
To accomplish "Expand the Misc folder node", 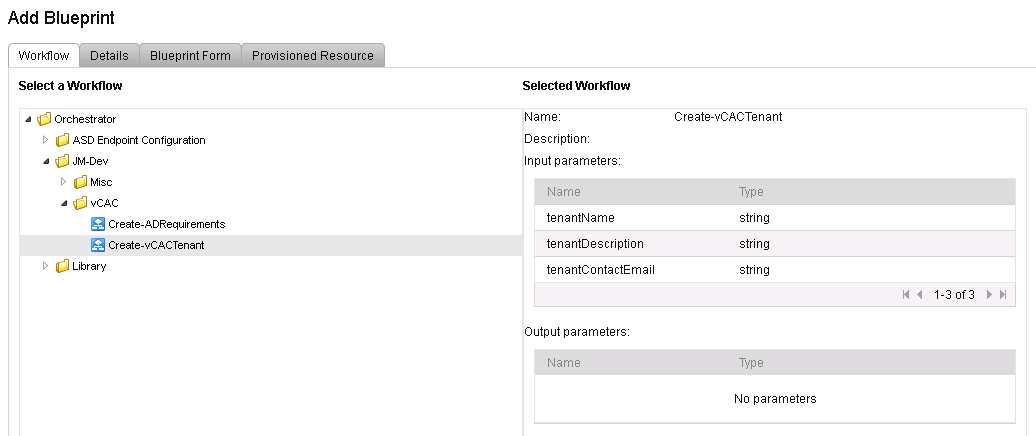I will click(x=63, y=182).
